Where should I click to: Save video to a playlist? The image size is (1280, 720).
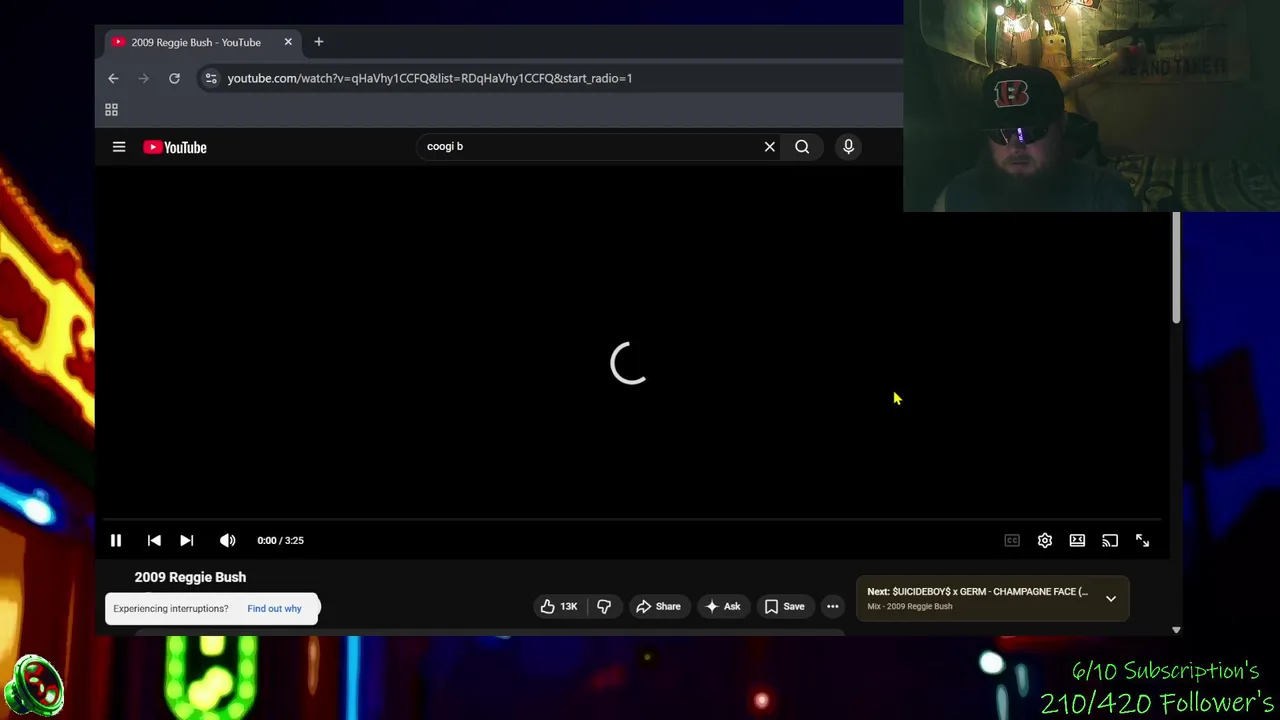click(784, 606)
